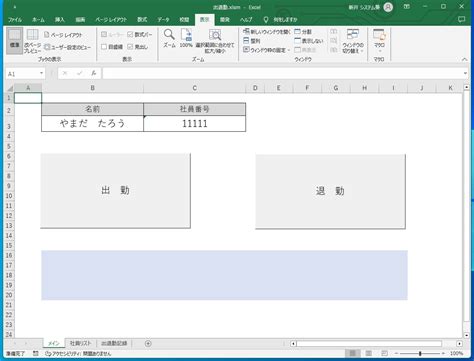The image size is (474, 361).
Task: Open the 挿入 tab
Action: coord(60,20)
